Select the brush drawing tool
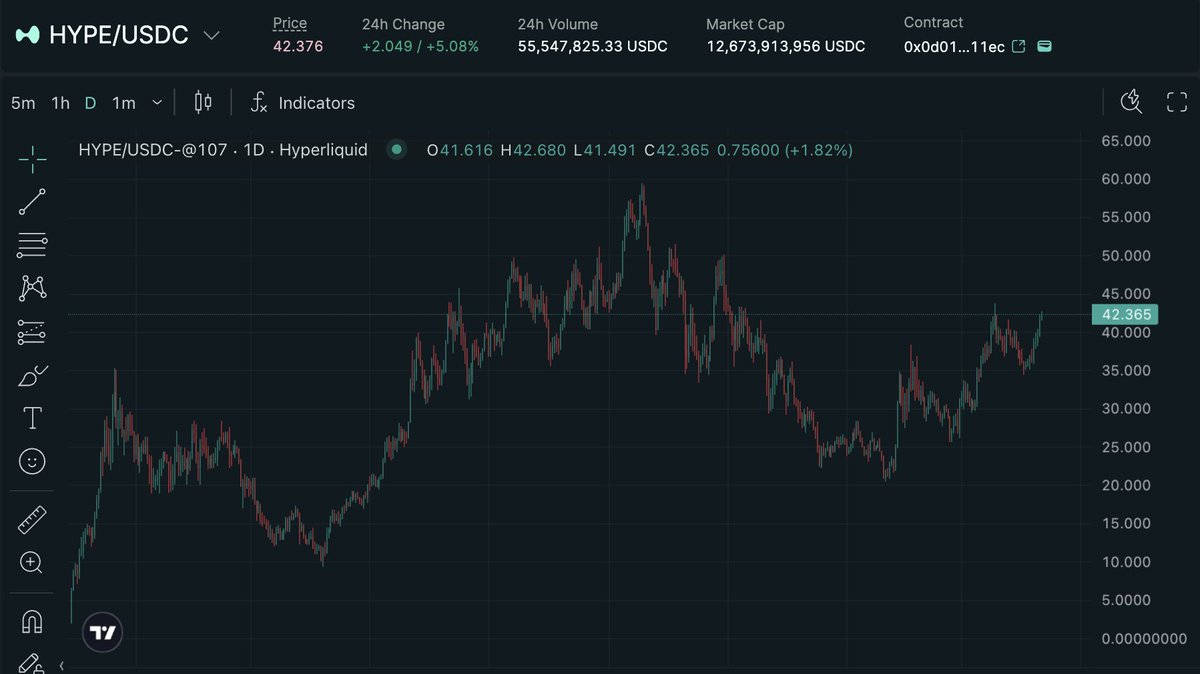Image resolution: width=1200 pixels, height=674 pixels. (x=32, y=376)
